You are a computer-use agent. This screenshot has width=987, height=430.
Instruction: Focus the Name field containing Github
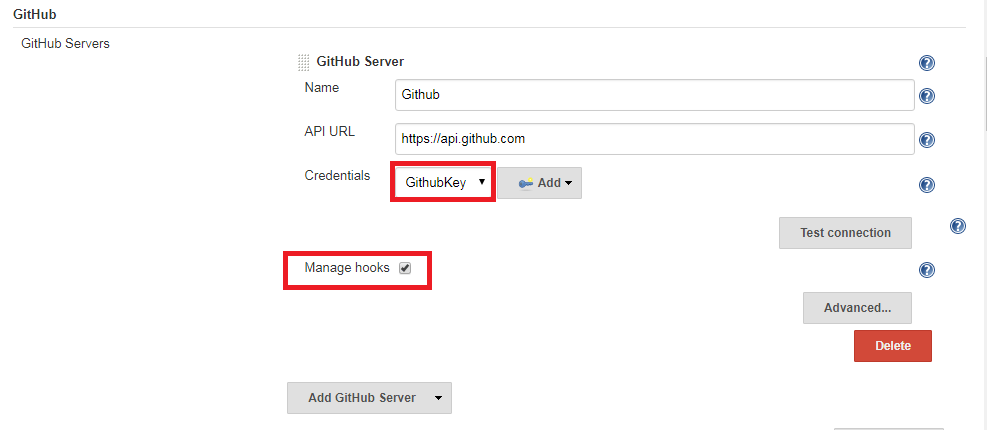pos(655,95)
